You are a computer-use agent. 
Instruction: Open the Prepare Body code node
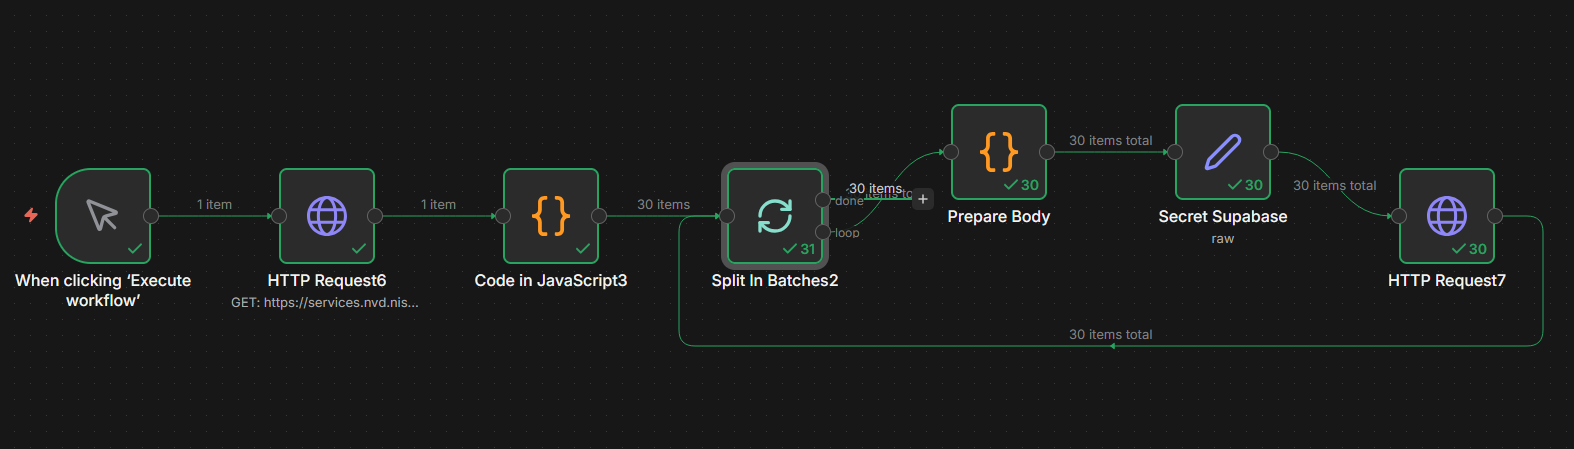[x=999, y=151]
